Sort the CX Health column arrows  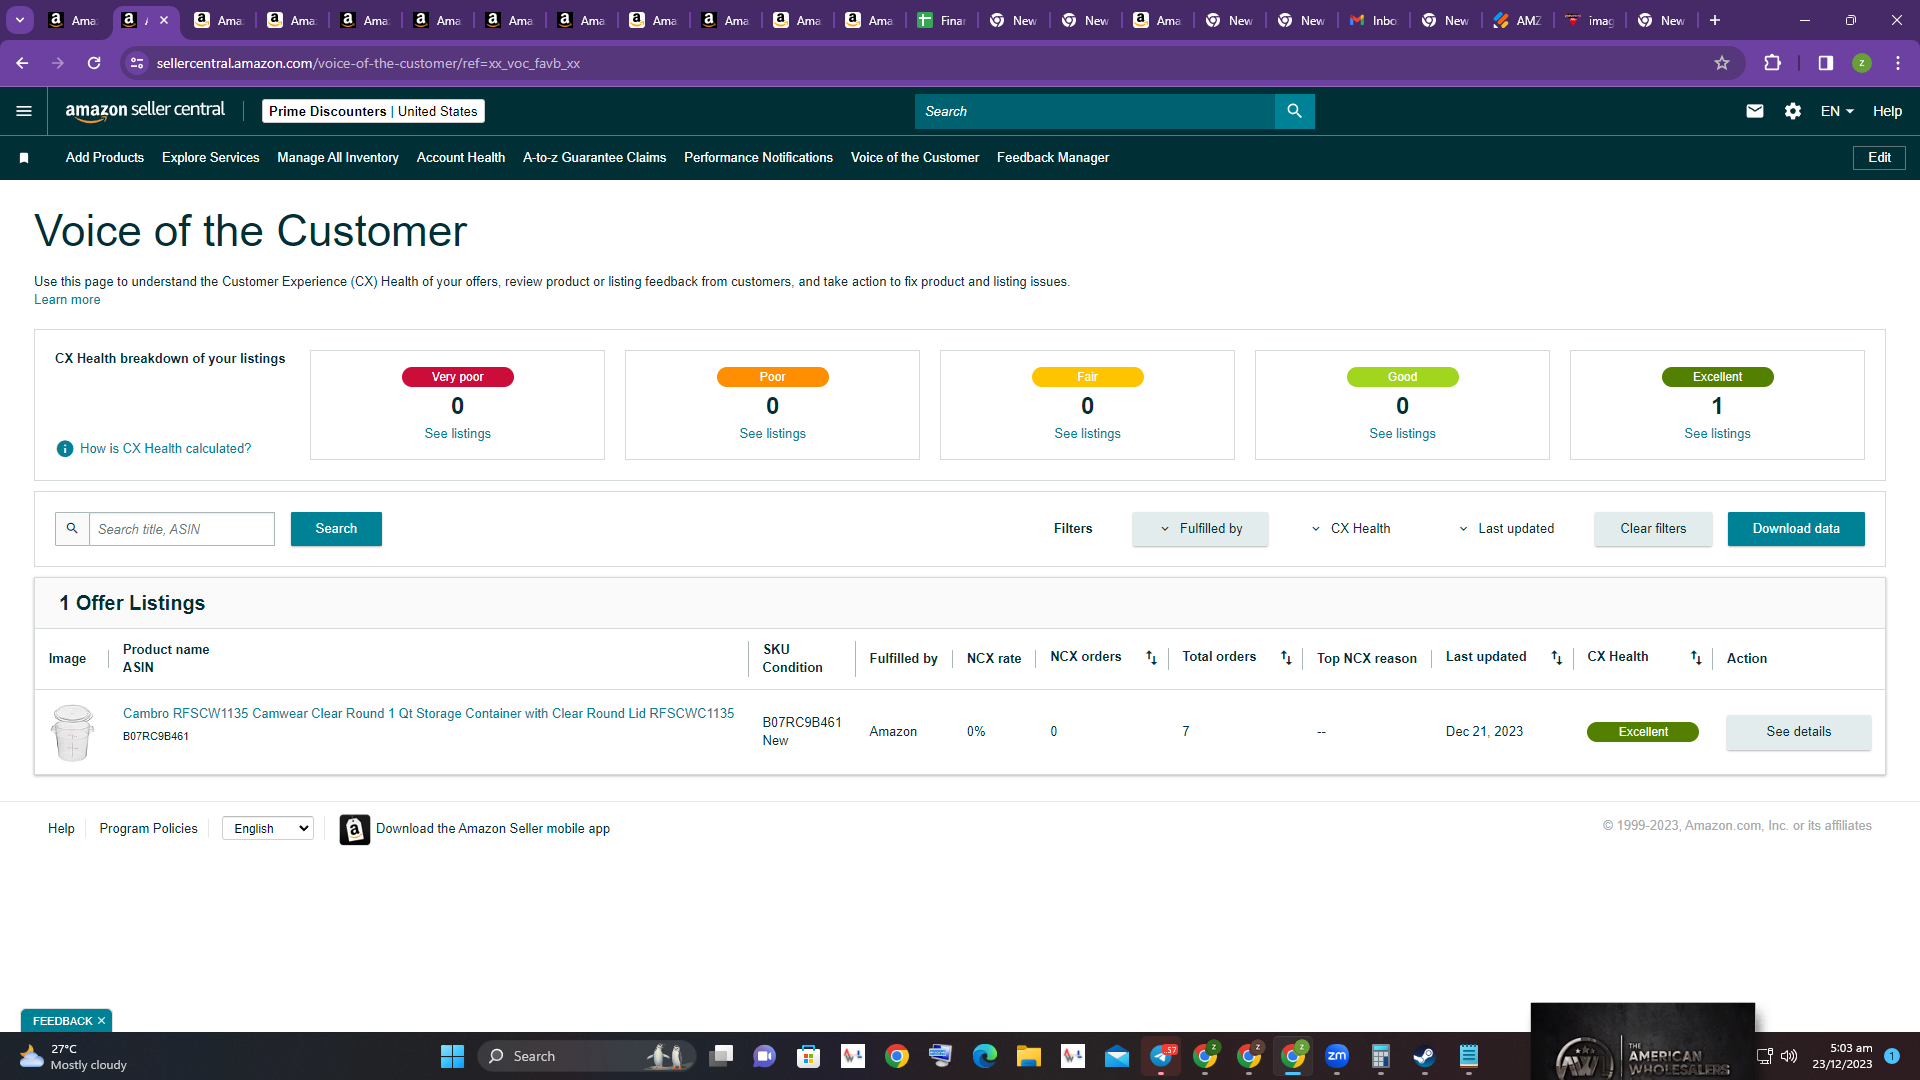(x=1696, y=657)
